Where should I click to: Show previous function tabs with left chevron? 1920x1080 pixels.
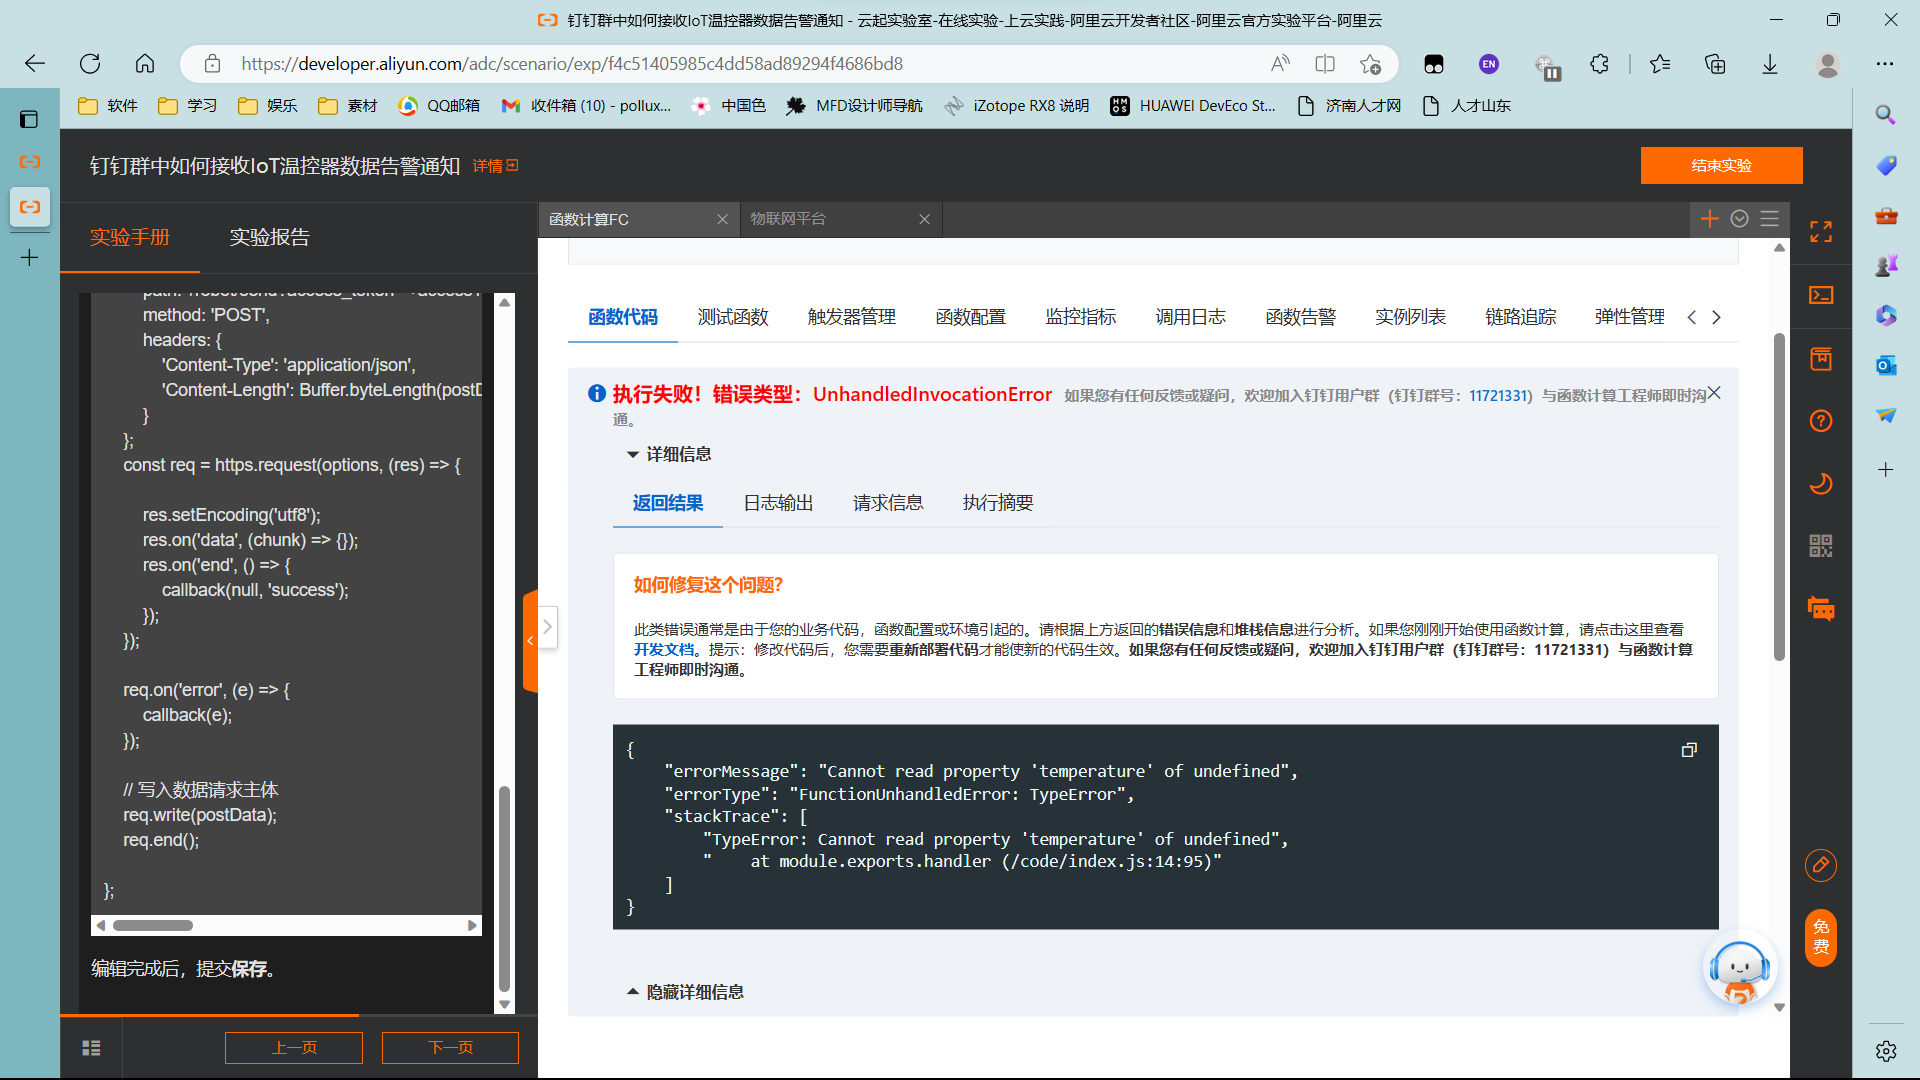pos(1692,317)
